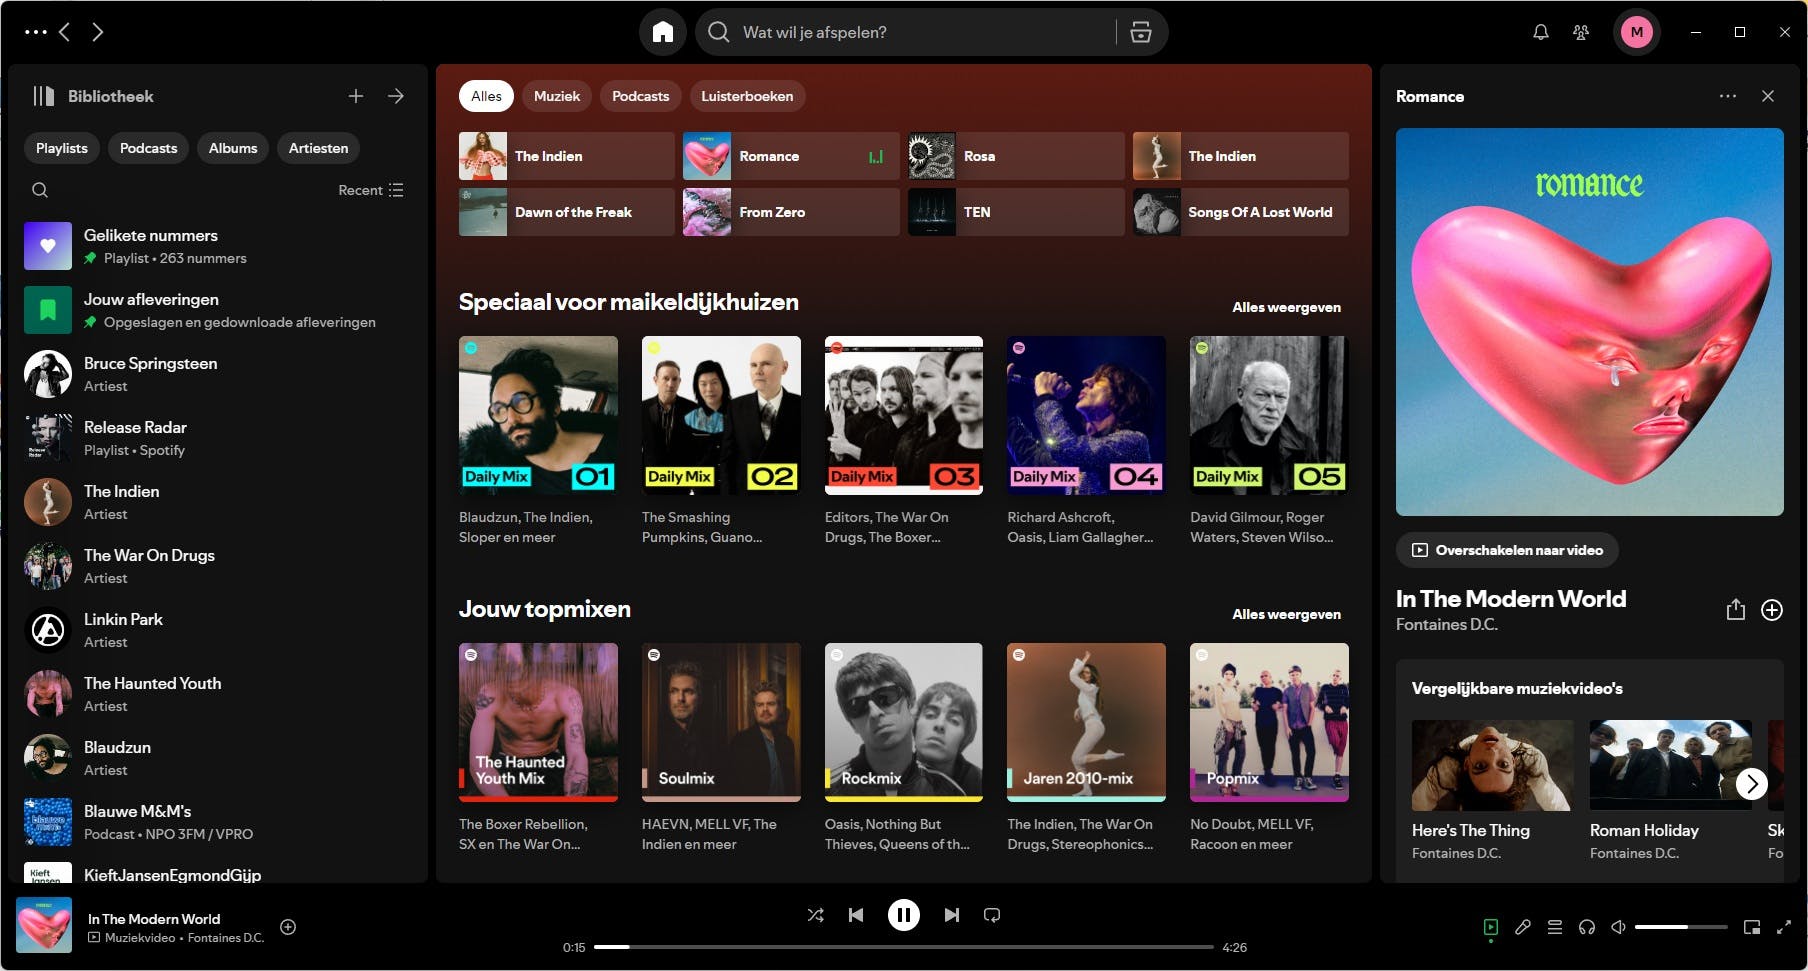
Task: Open the Jaren 2010-mix card
Action: [x=1086, y=750]
